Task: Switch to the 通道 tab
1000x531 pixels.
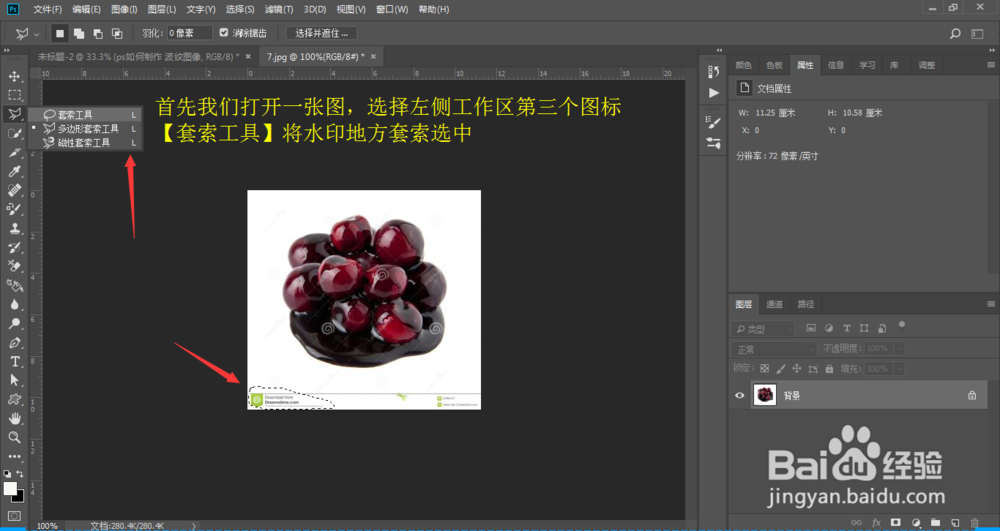Action: [774, 304]
